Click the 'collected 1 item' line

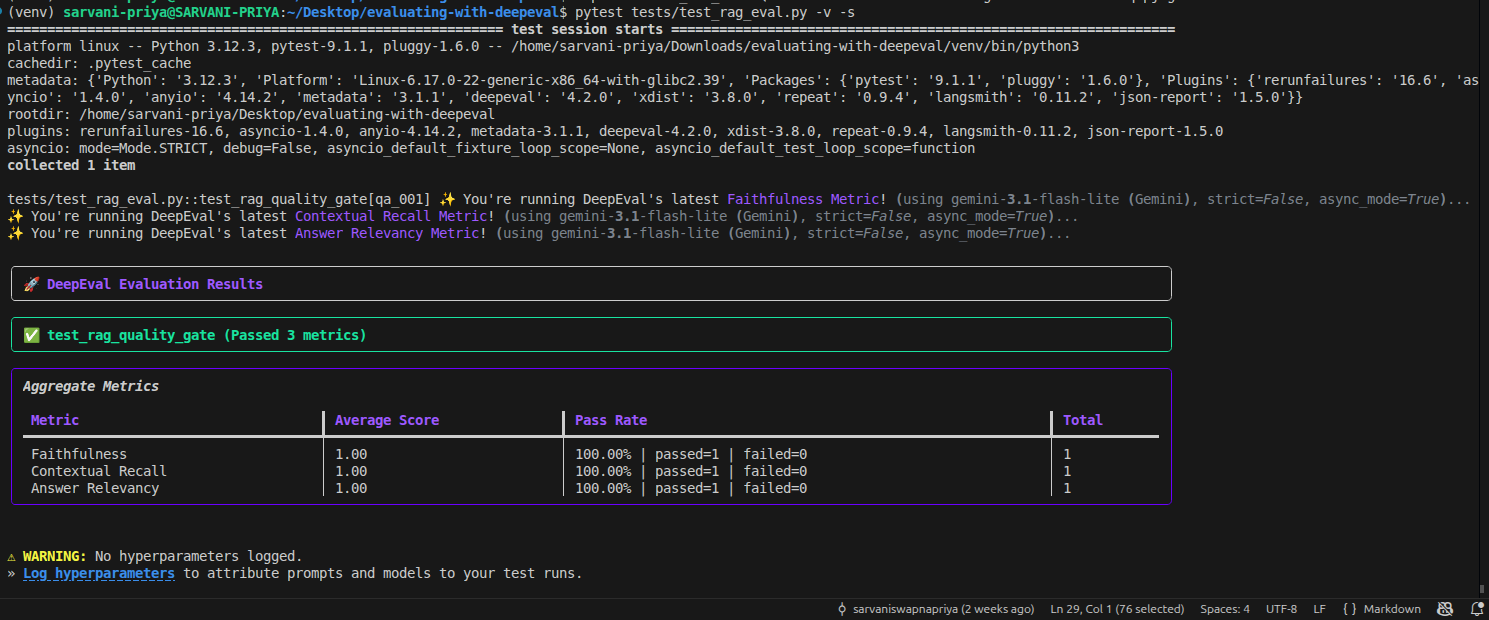pyautogui.click(x=71, y=165)
